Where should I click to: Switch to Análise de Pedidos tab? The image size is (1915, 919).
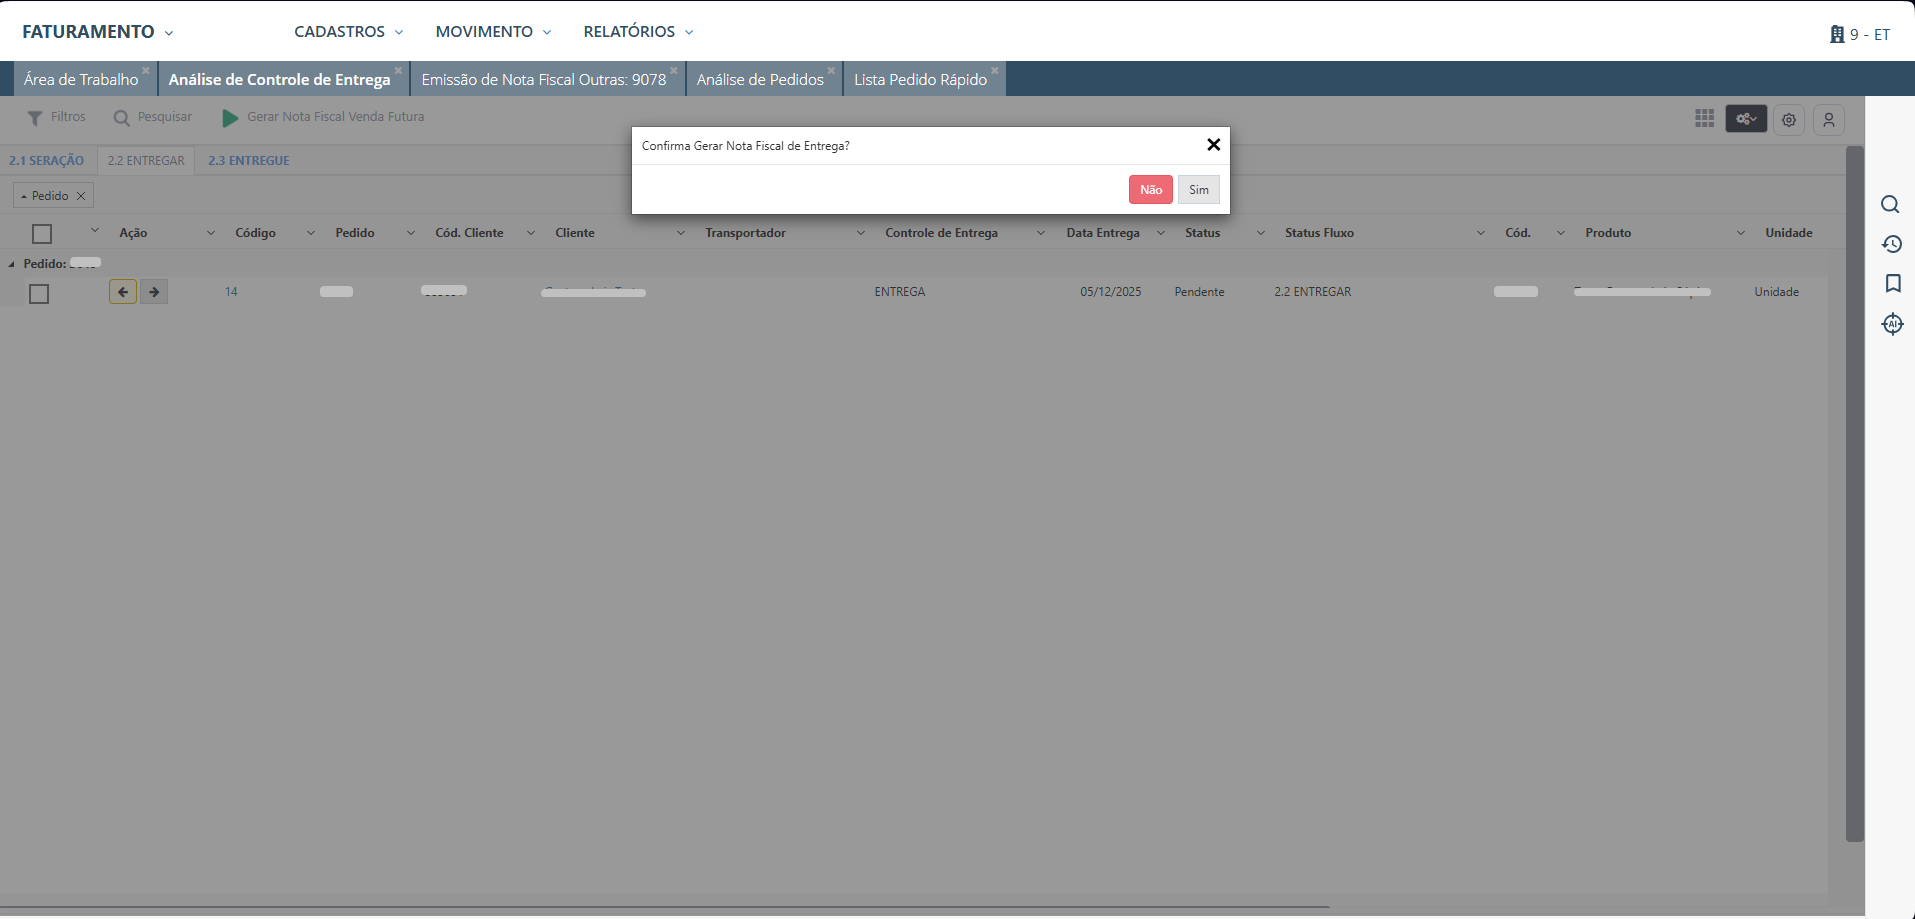tap(760, 80)
